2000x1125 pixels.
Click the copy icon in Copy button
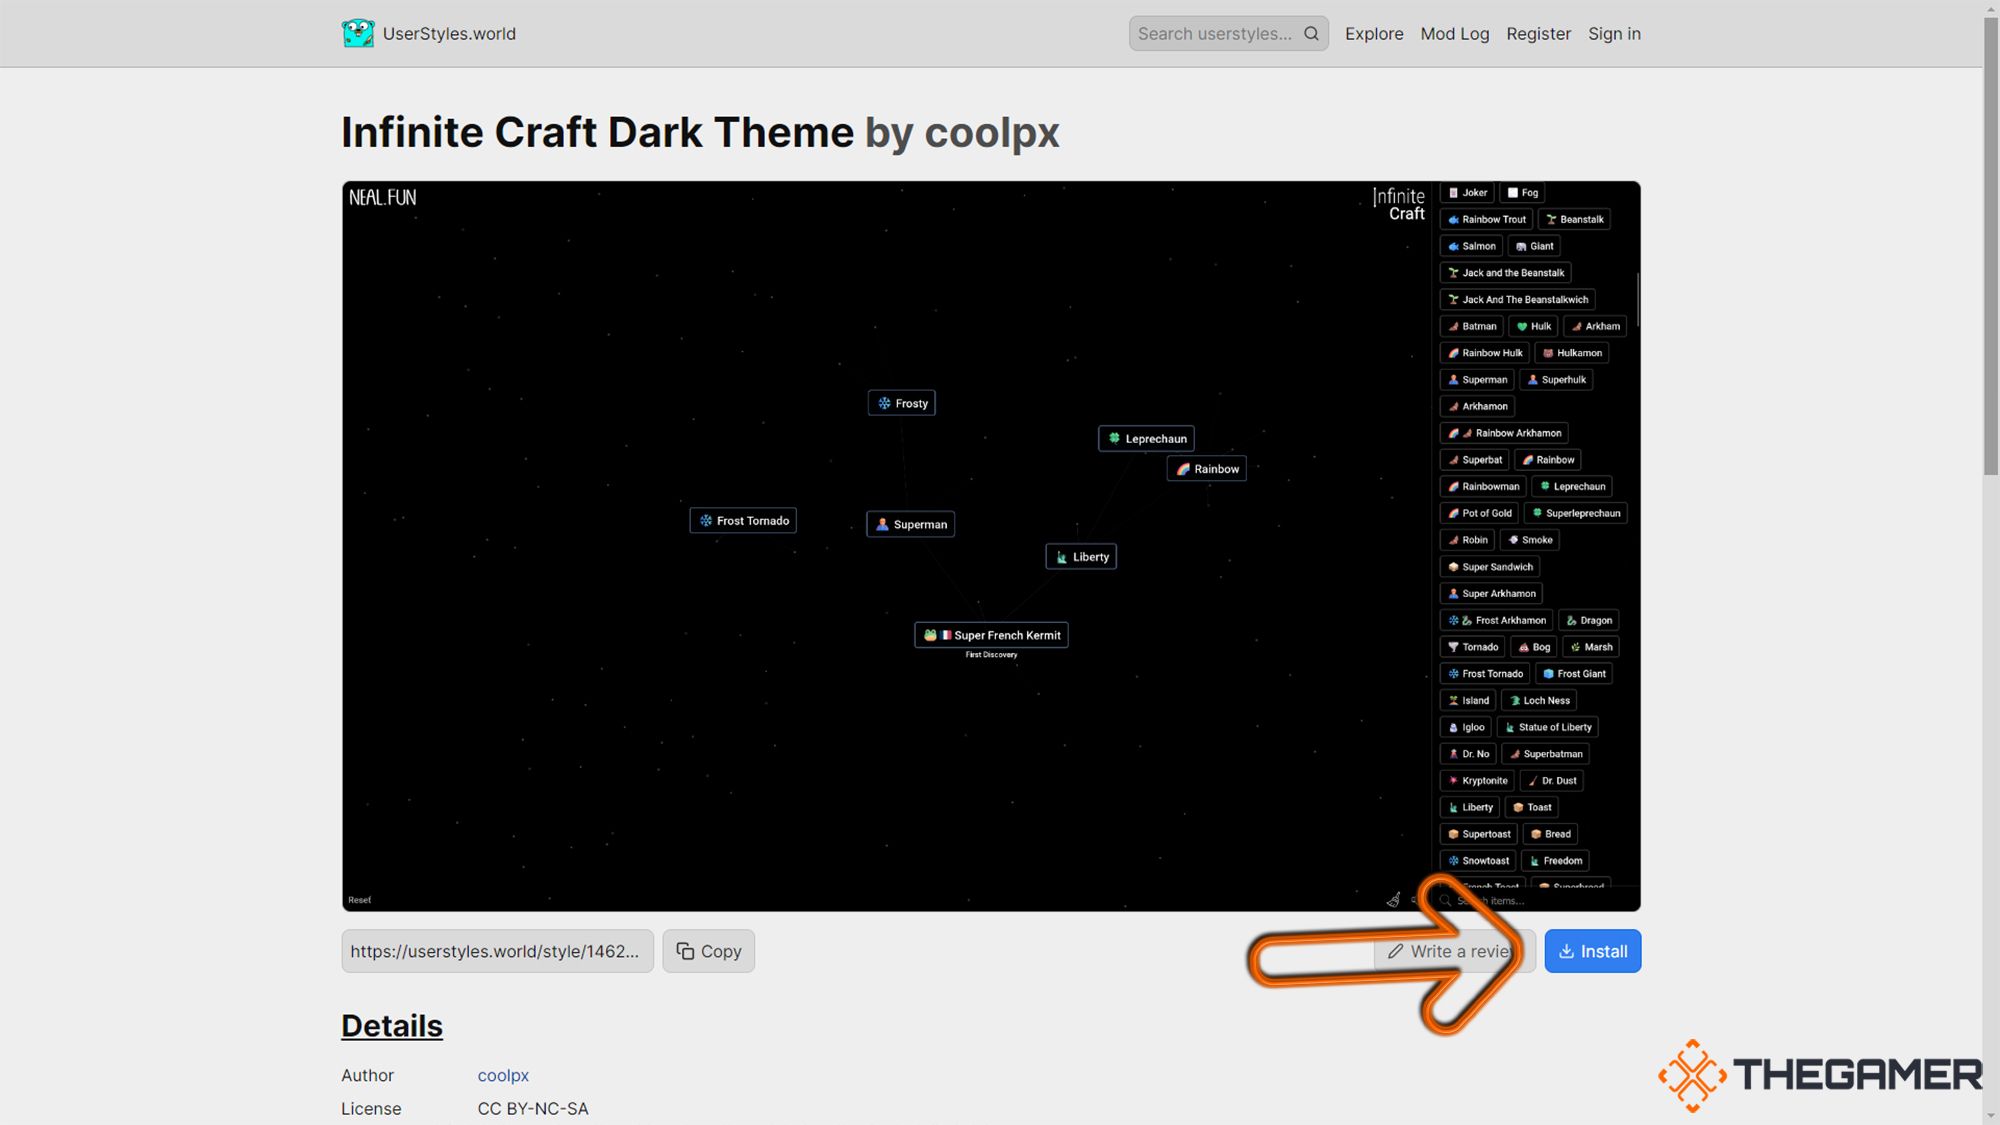(x=685, y=951)
